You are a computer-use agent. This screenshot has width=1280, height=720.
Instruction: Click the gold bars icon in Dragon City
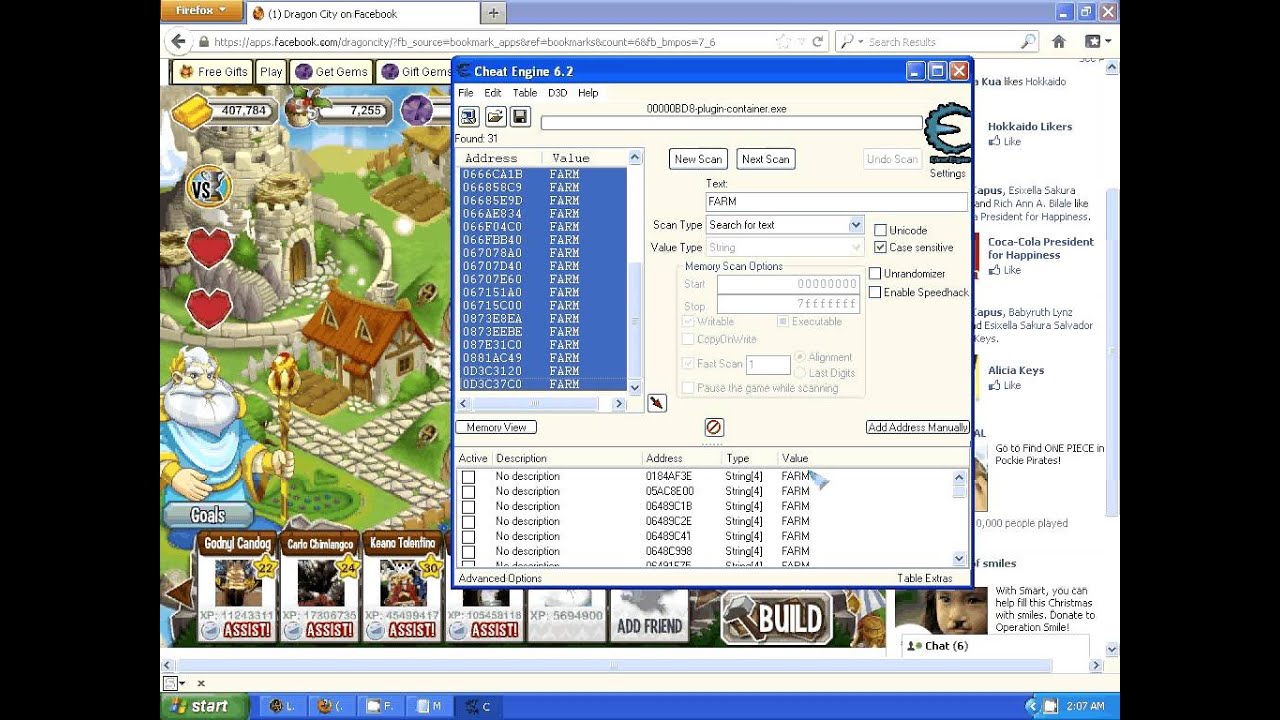pyautogui.click(x=192, y=112)
